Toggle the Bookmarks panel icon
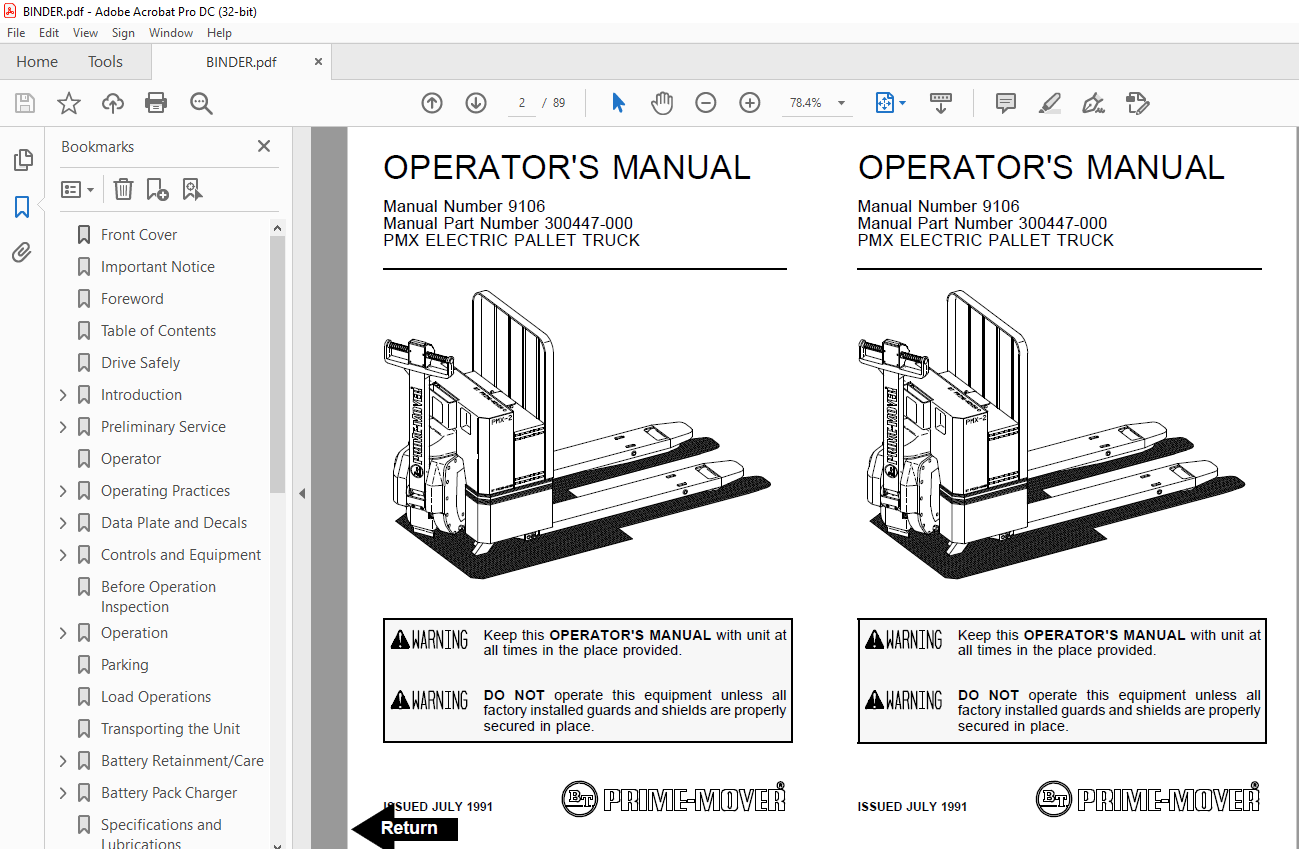Image resolution: width=1299 pixels, height=849 pixels. (x=22, y=207)
